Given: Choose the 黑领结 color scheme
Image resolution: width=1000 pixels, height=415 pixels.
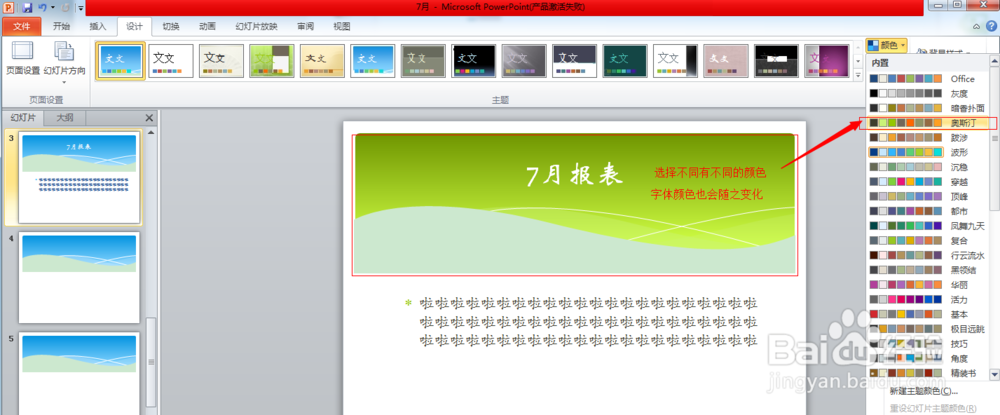Looking at the screenshot, I should [x=928, y=270].
